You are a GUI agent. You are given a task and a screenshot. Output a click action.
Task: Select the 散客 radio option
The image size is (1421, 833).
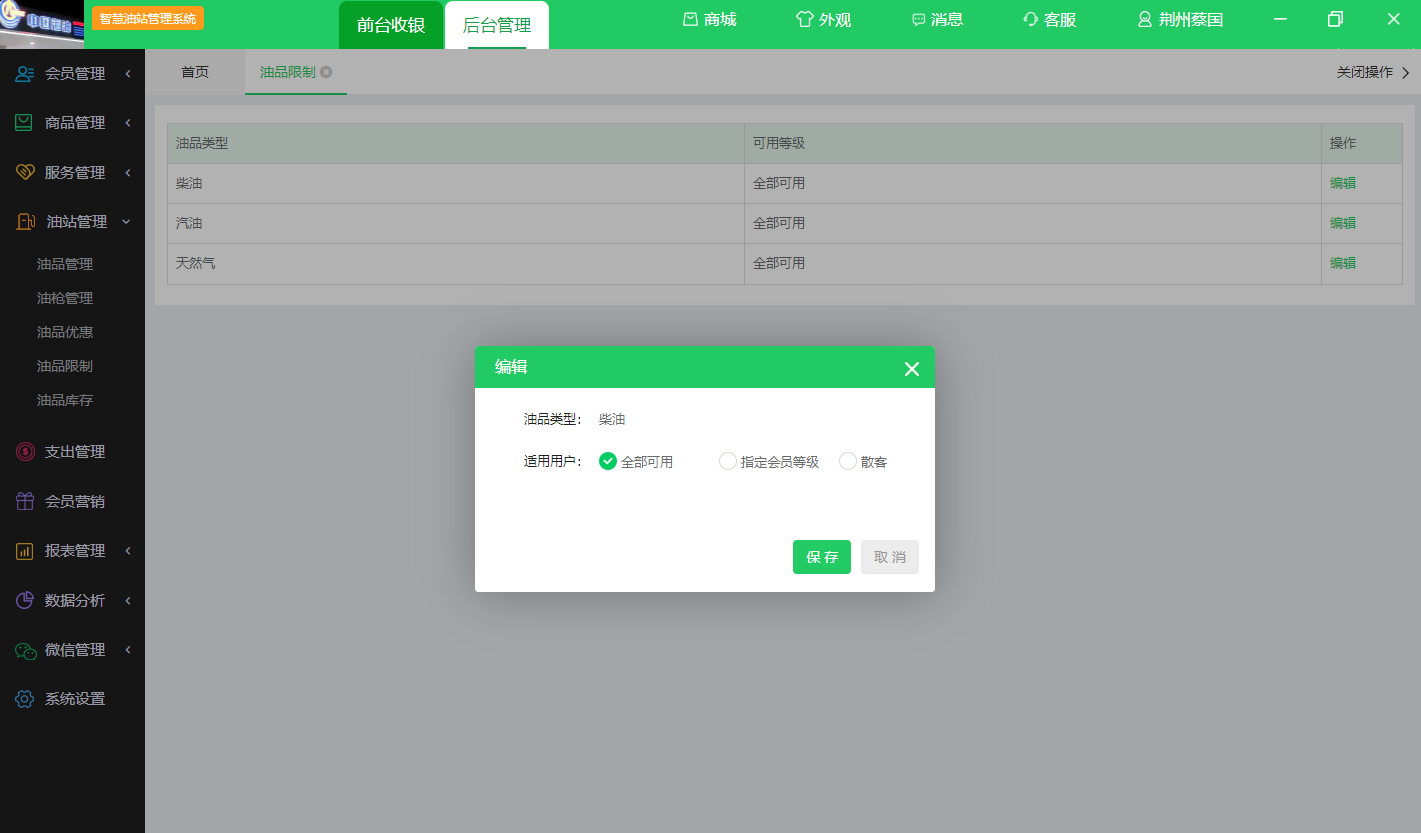(x=848, y=461)
